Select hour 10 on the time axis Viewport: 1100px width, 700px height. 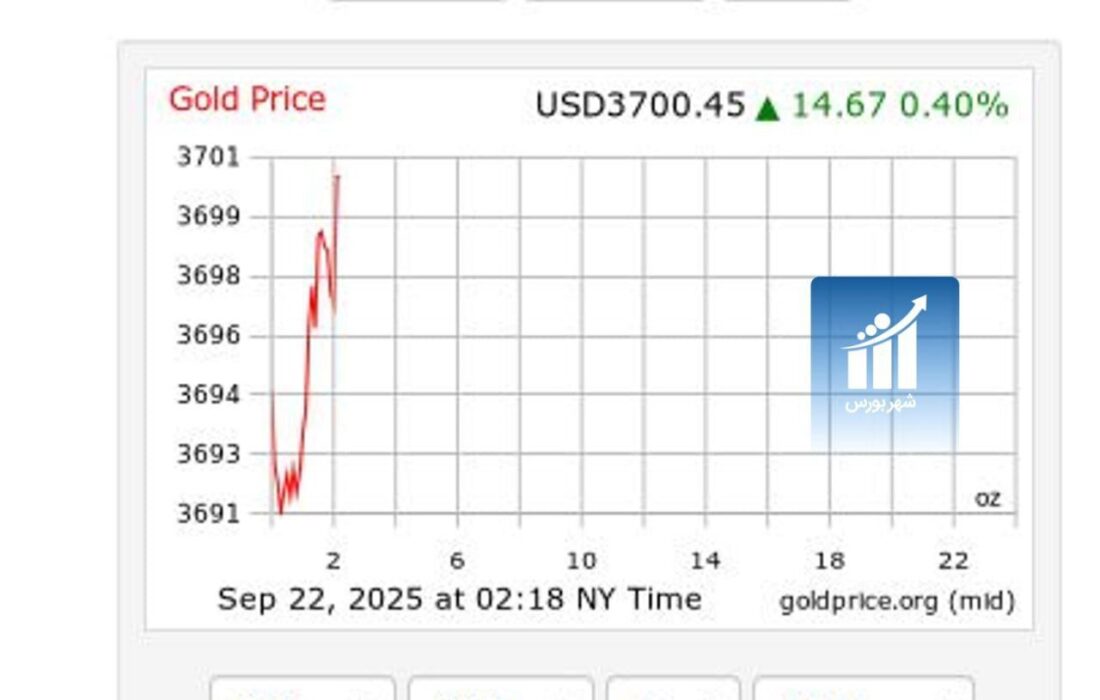(581, 561)
